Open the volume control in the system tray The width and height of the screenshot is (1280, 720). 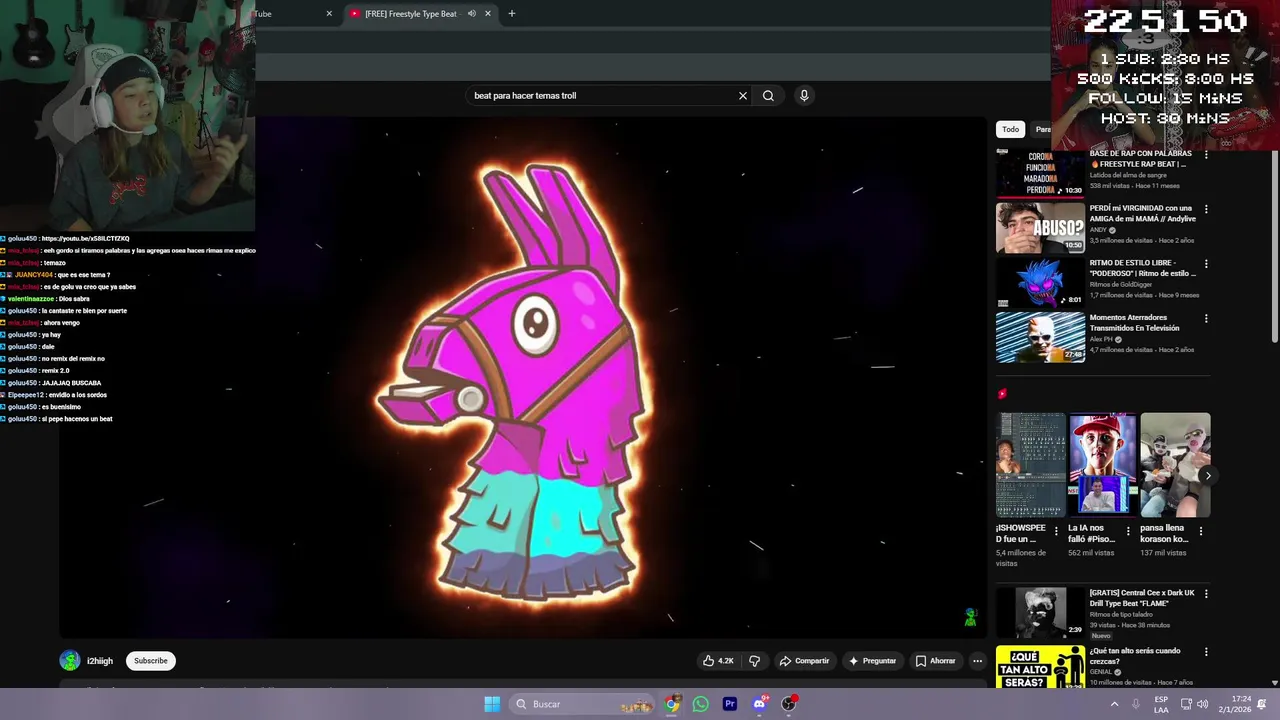click(x=1202, y=704)
